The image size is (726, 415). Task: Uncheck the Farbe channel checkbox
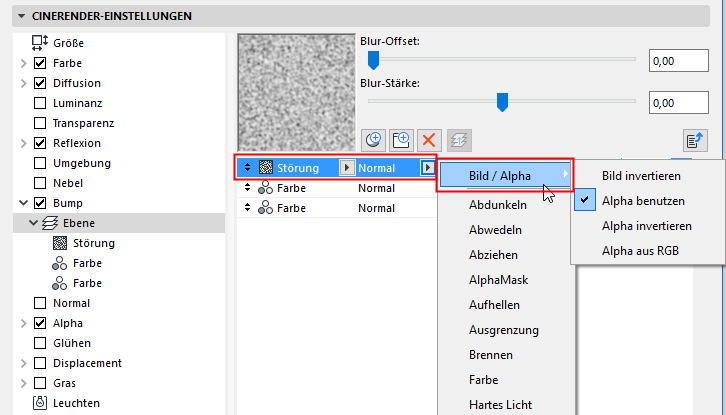coord(40,63)
